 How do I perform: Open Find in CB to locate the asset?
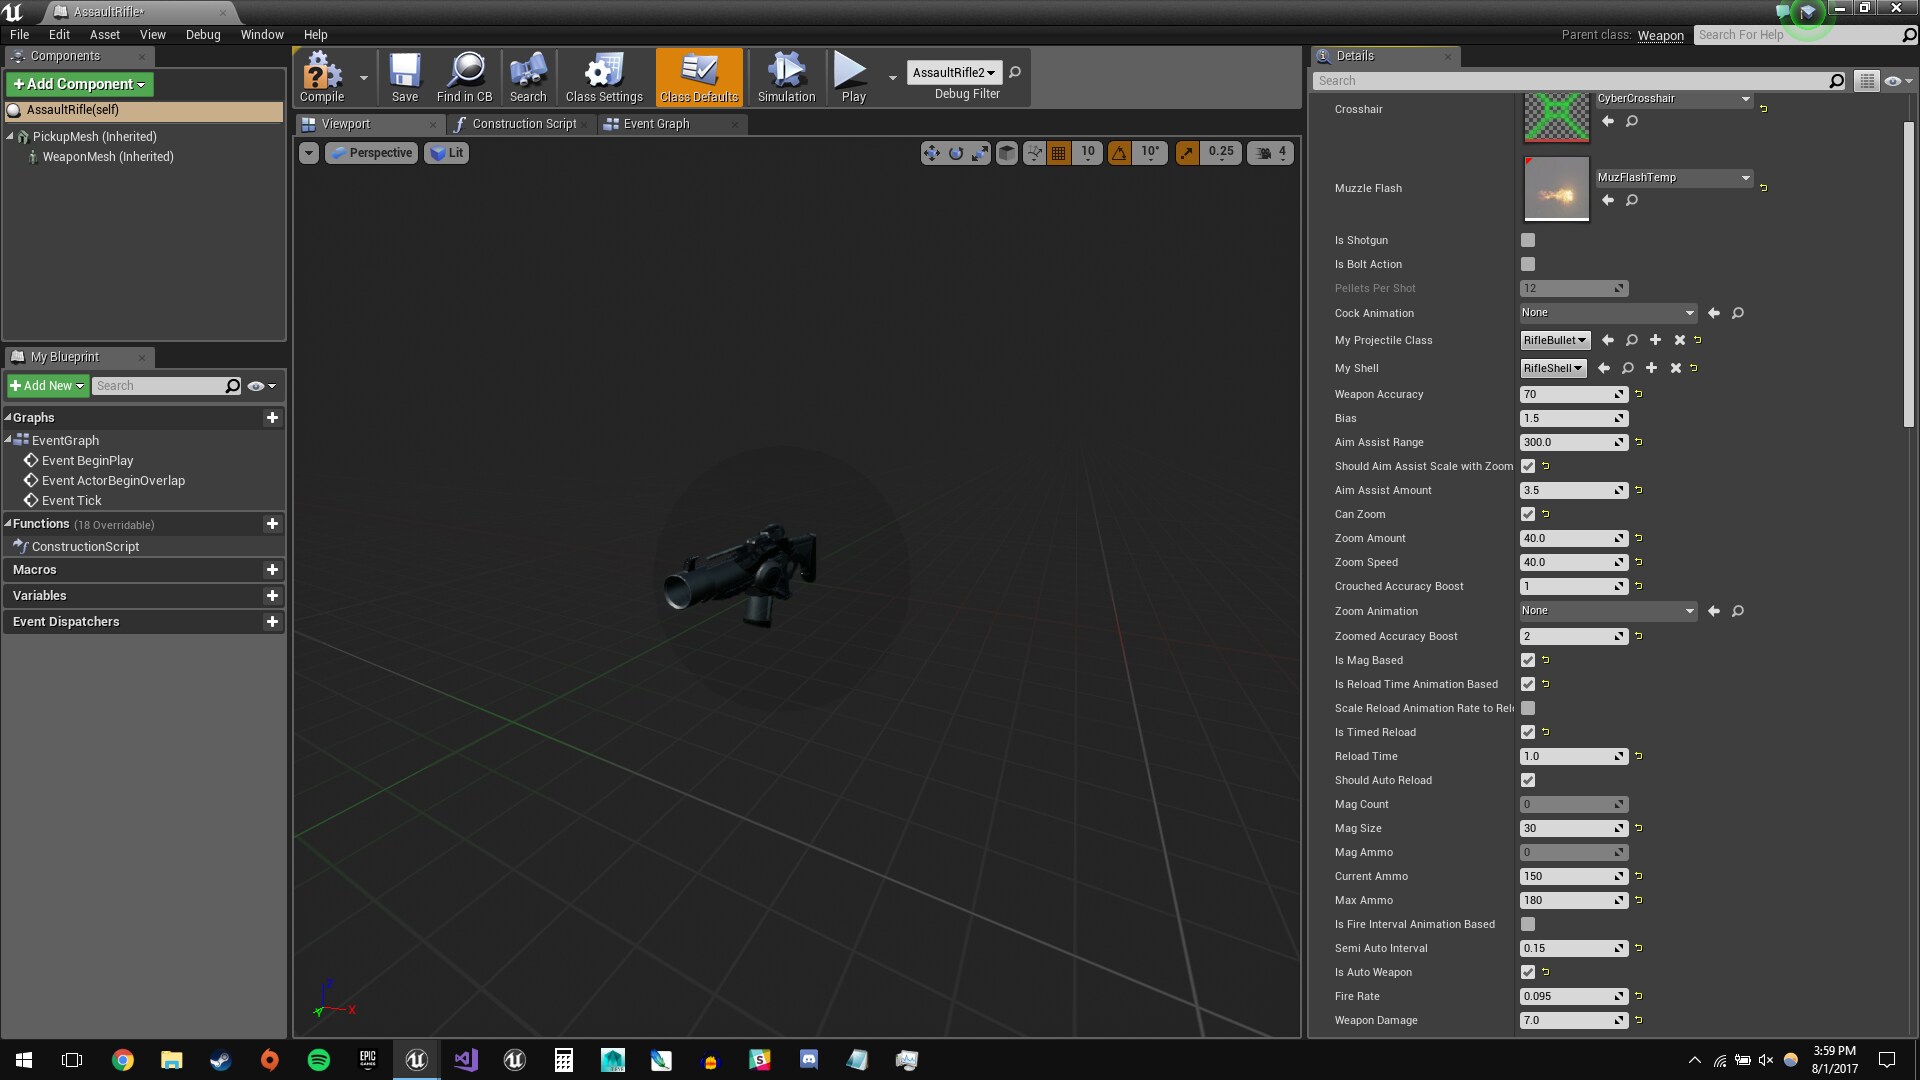pyautogui.click(x=464, y=75)
